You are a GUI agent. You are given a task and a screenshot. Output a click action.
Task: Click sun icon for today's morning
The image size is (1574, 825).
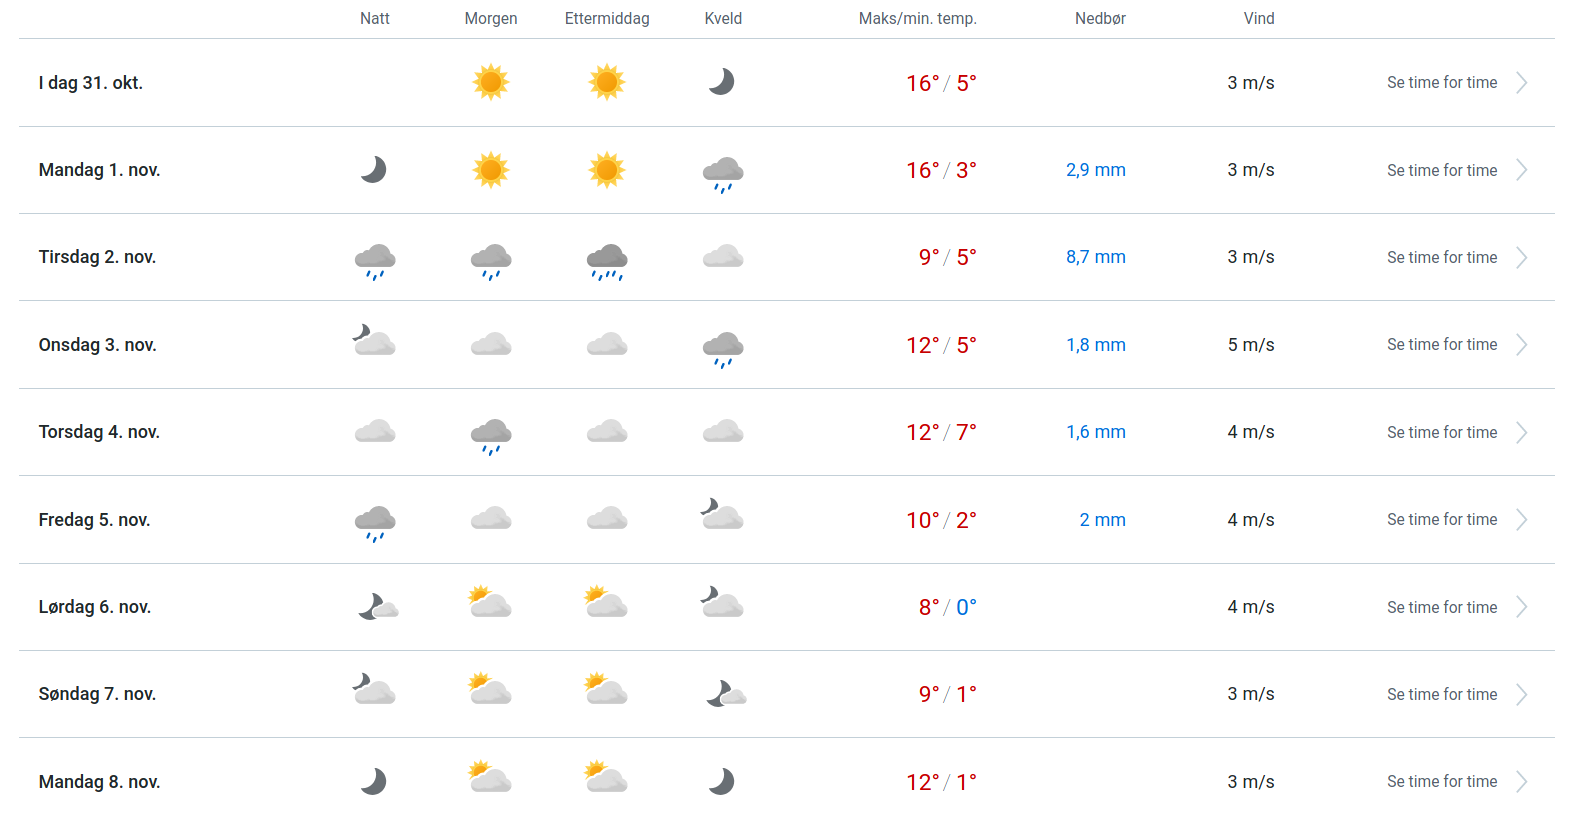pyautogui.click(x=491, y=82)
